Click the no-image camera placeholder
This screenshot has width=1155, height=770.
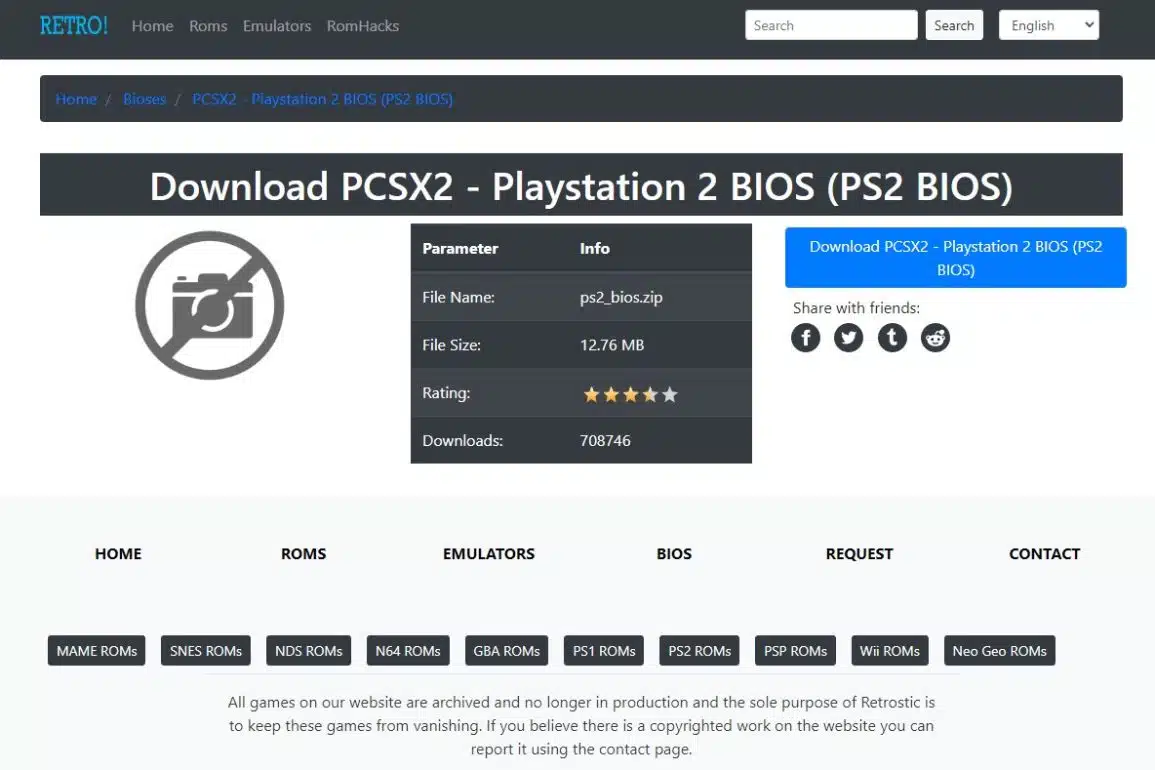(210, 305)
